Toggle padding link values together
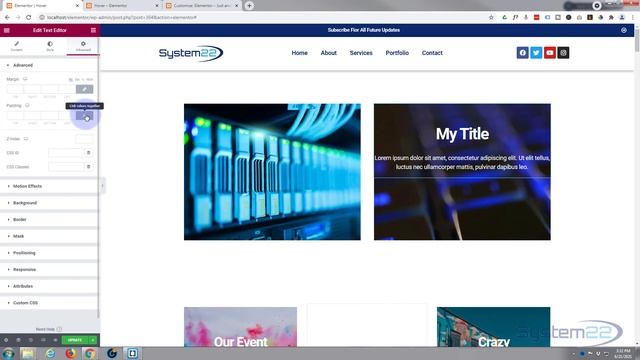Viewport: 640px width, 360px height. point(84,116)
